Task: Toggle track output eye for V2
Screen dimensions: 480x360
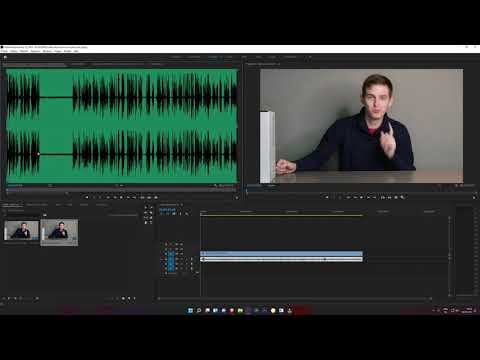Action: [181, 249]
